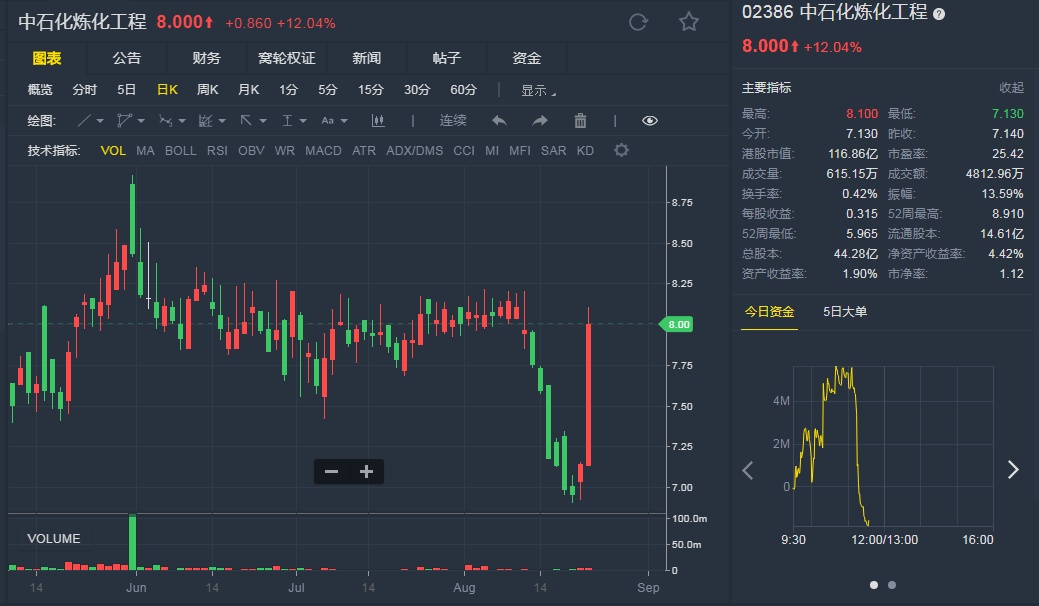1039x606 pixels.
Task: Select the polyline path drawing tool
Action: point(124,121)
